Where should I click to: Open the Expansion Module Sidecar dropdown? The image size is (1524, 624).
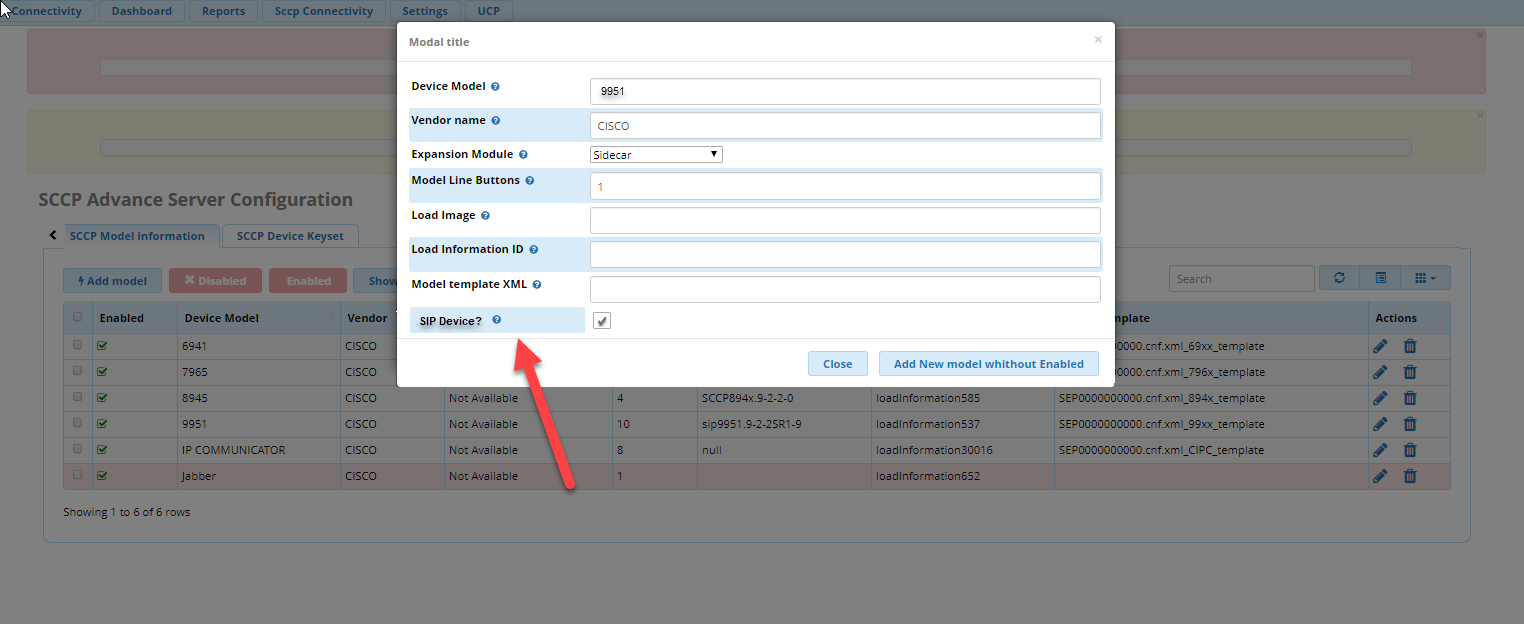coord(656,155)
